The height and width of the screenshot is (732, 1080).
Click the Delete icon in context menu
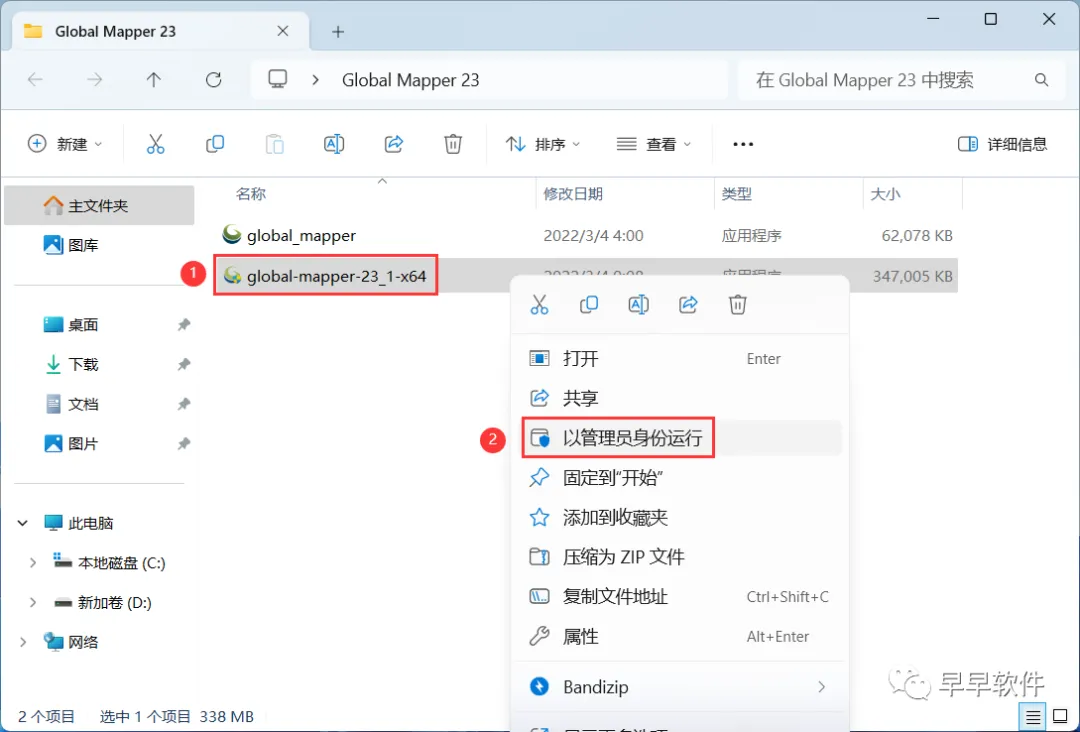tap(738, 304)
